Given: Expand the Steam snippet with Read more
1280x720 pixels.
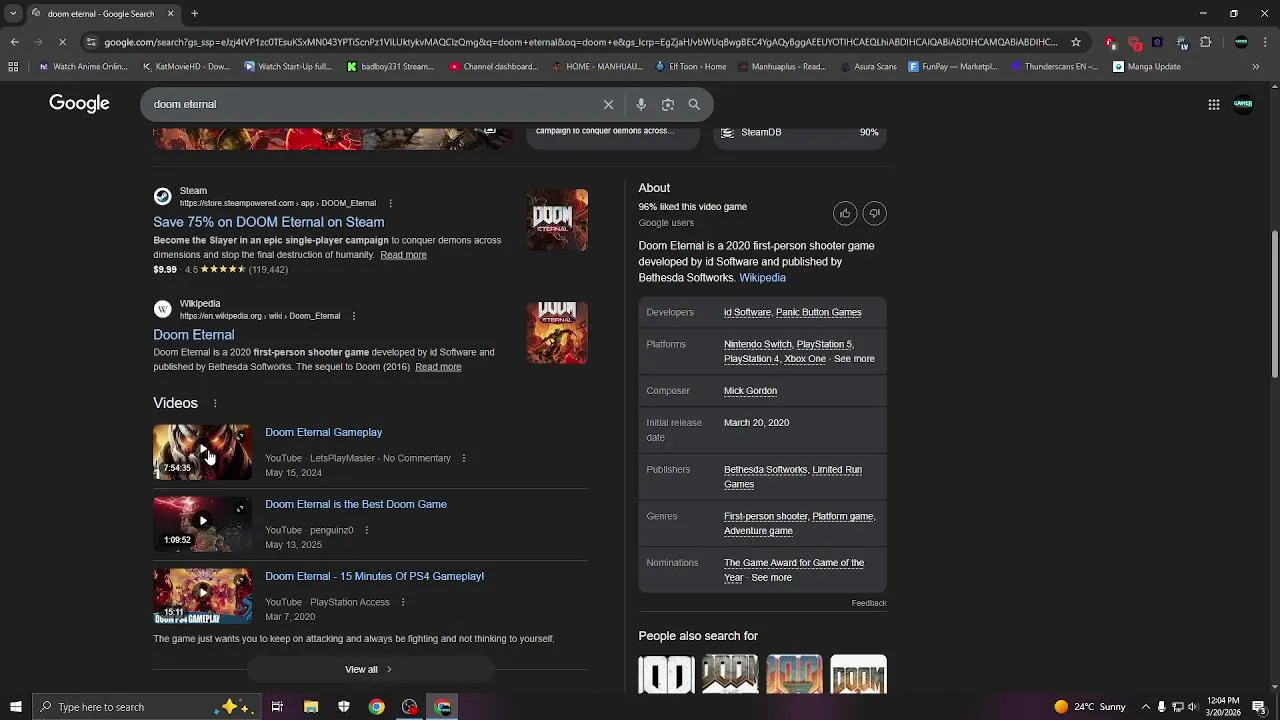Looking at the screenshot, I should tap(403, 255).
